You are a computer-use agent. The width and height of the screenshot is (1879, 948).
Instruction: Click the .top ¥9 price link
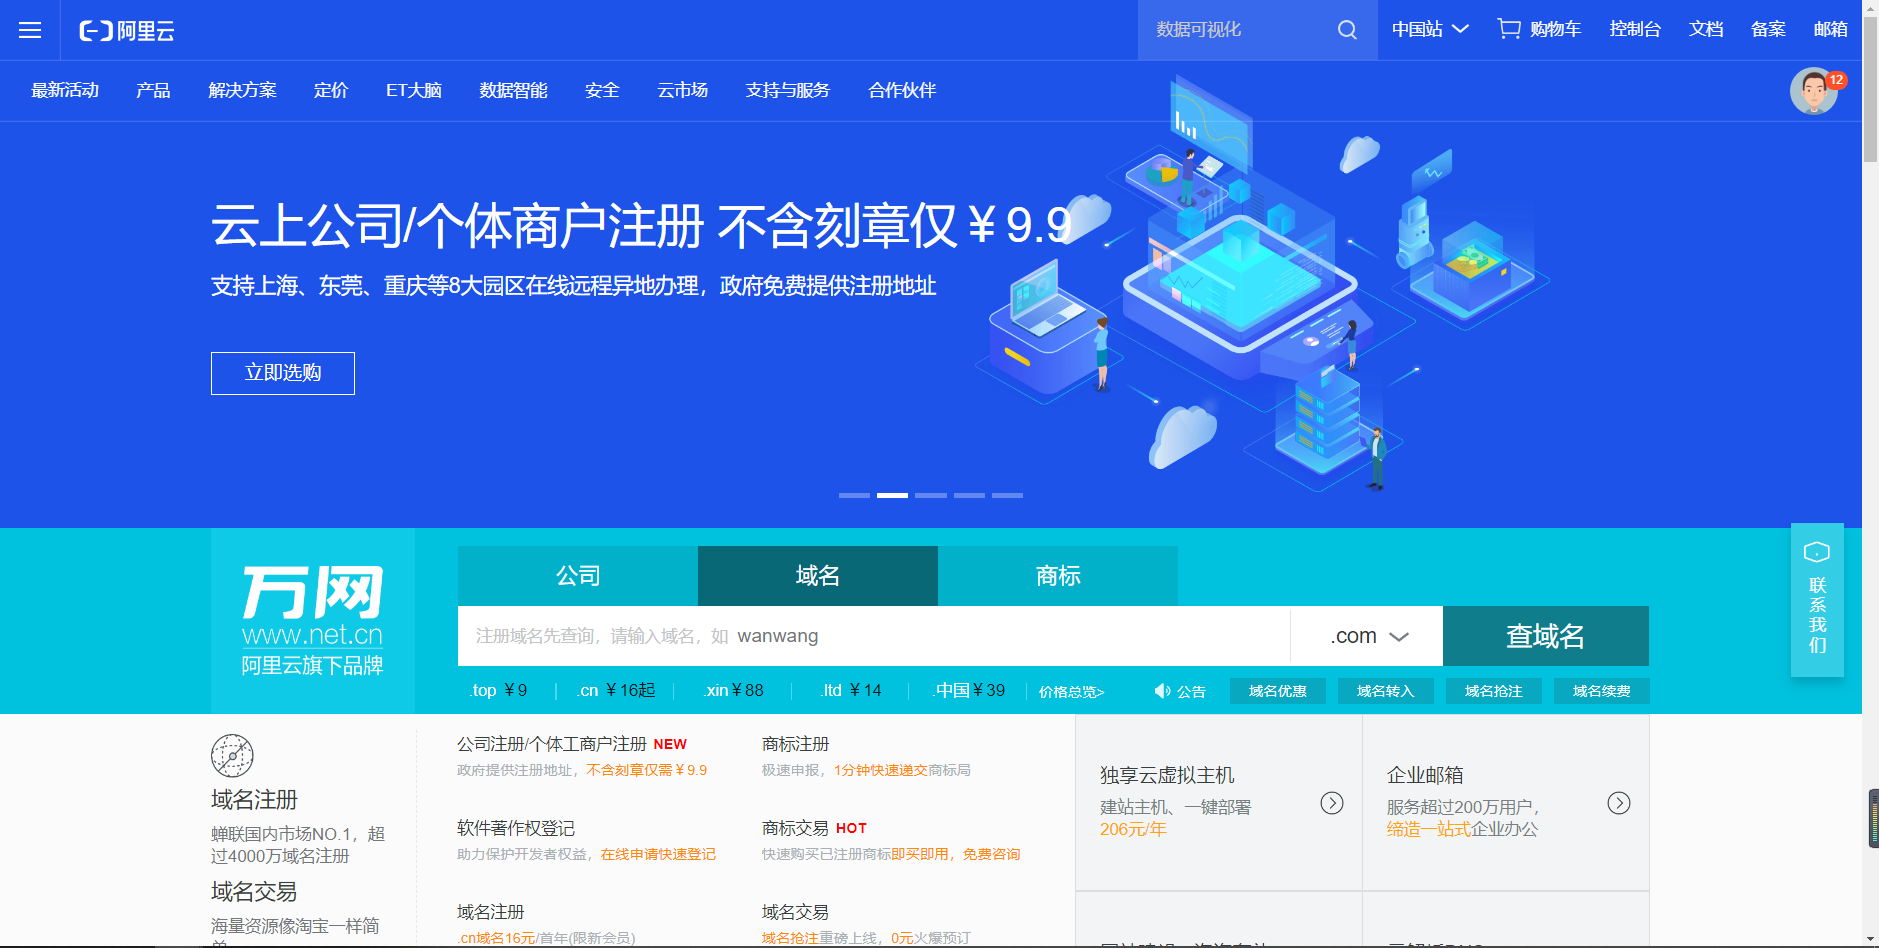click(x=499, y=690)
